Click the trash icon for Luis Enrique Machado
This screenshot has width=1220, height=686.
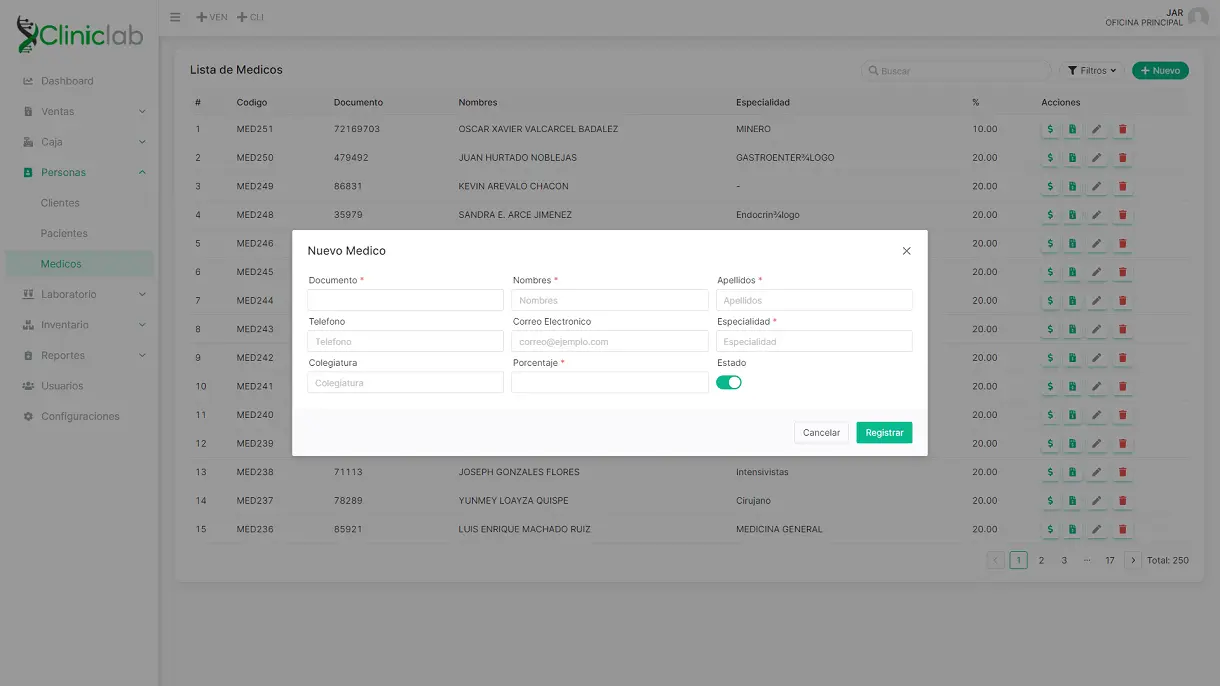pos(1122,529)
